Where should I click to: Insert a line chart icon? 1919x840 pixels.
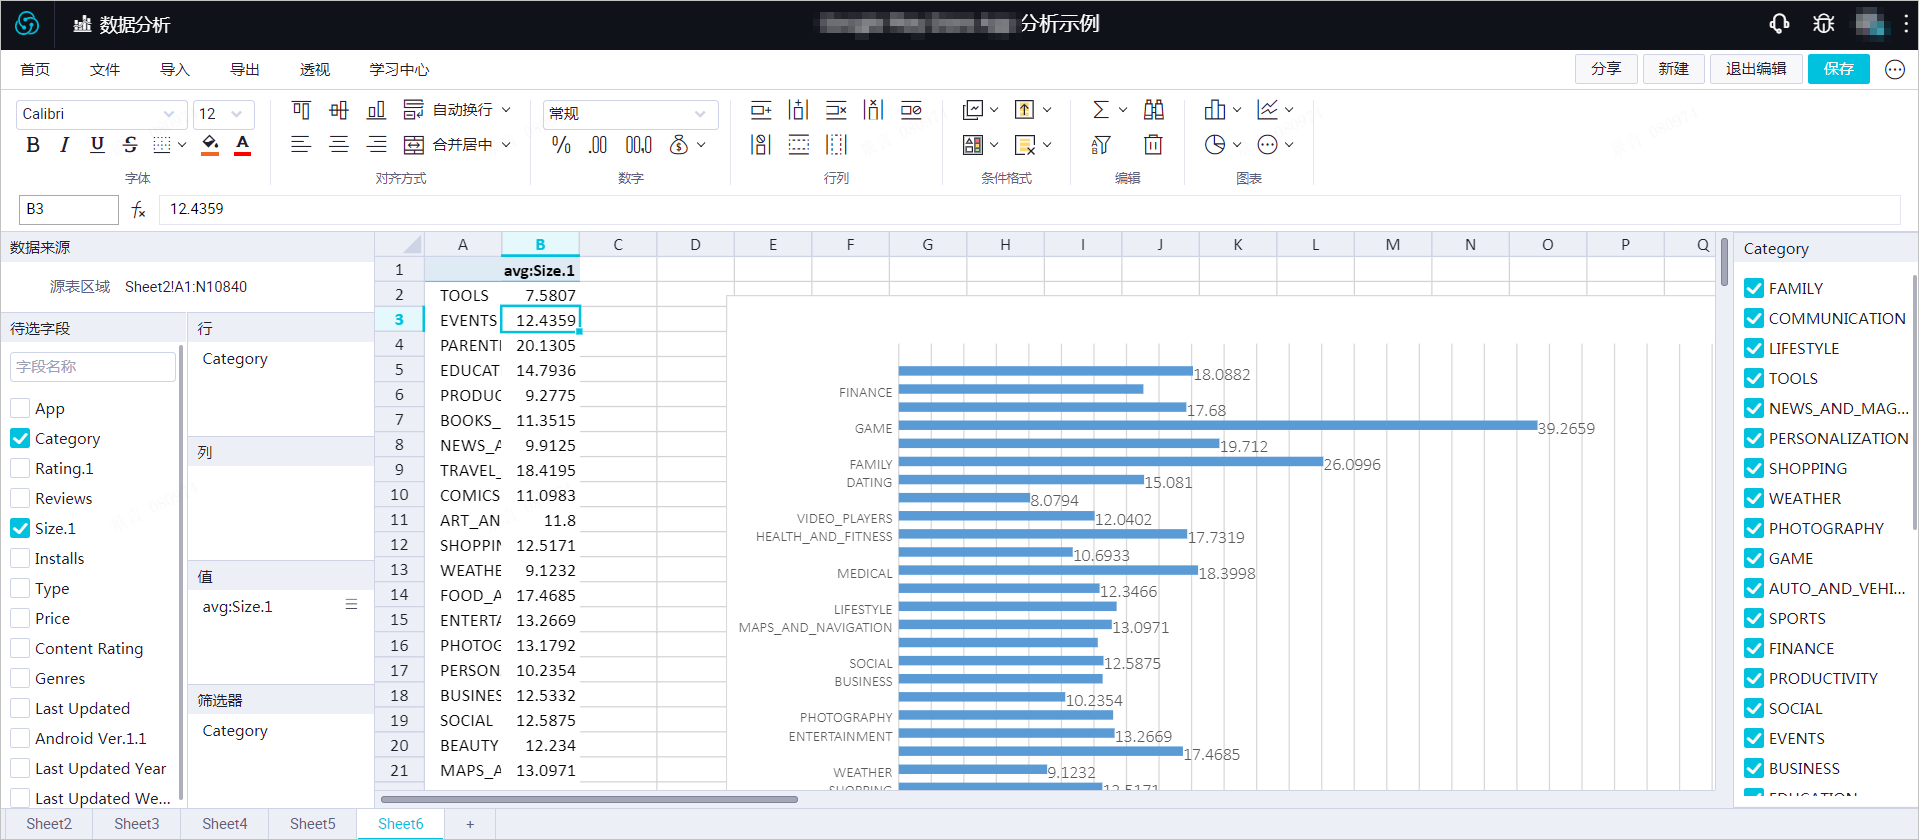1267,109
